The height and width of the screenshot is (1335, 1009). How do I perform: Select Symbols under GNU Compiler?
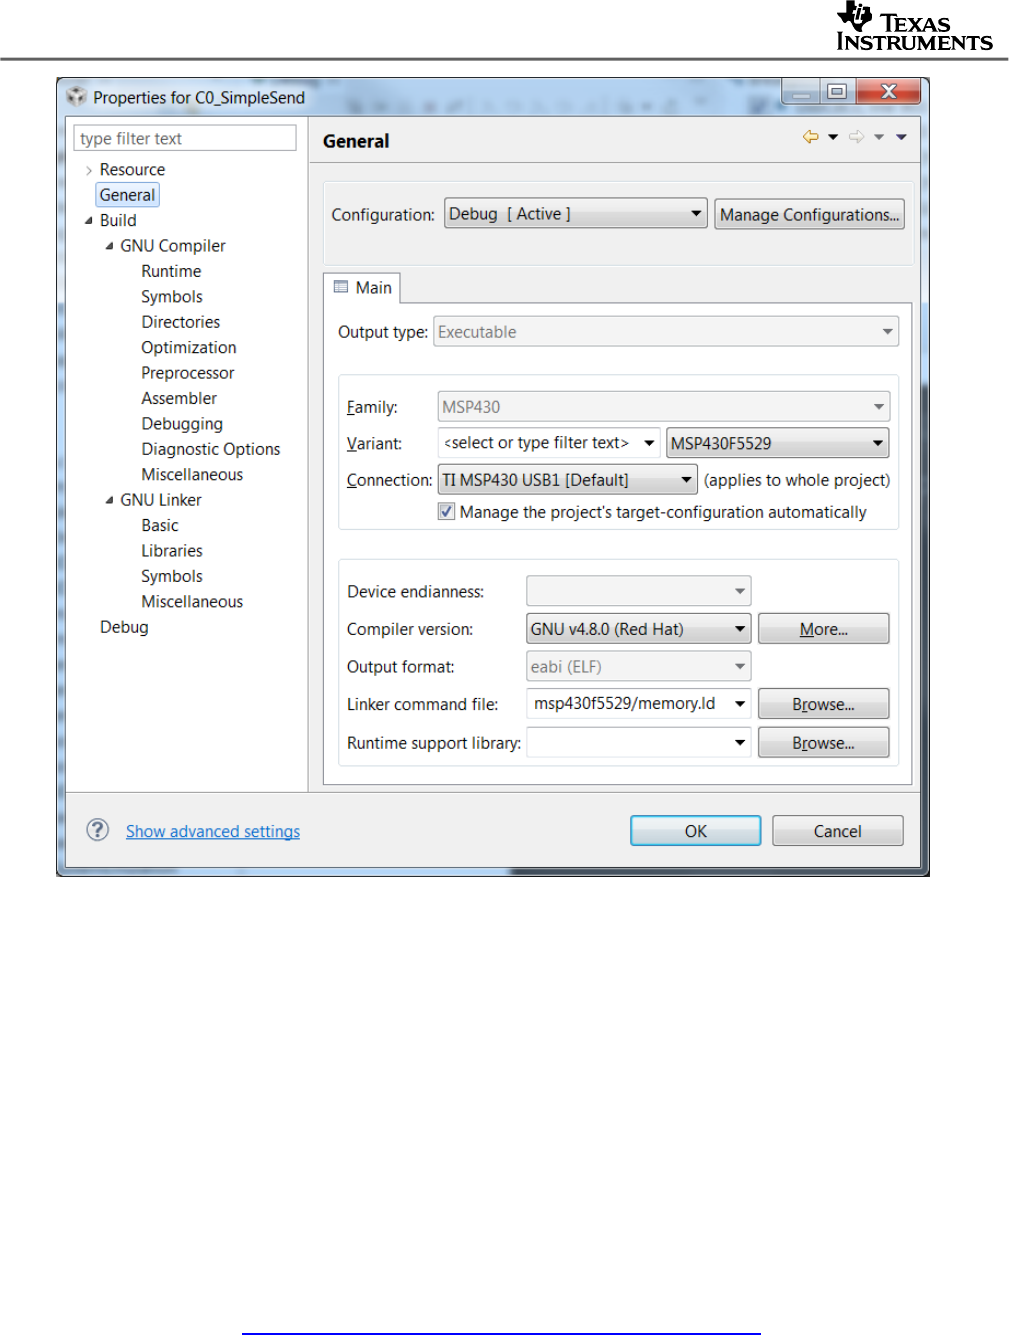172,297
